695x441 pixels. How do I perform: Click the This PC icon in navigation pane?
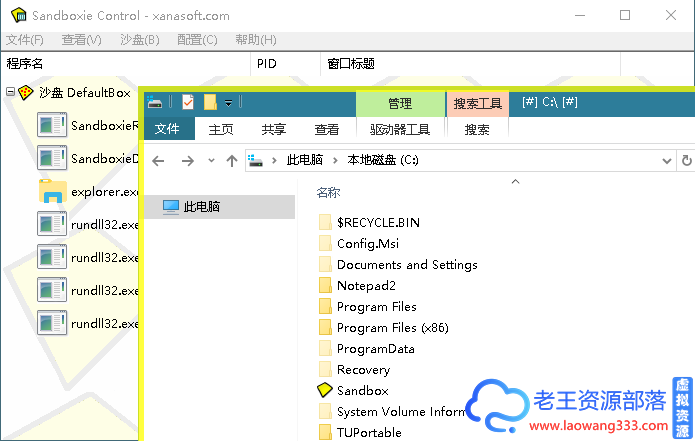click(x=171, y=207)
